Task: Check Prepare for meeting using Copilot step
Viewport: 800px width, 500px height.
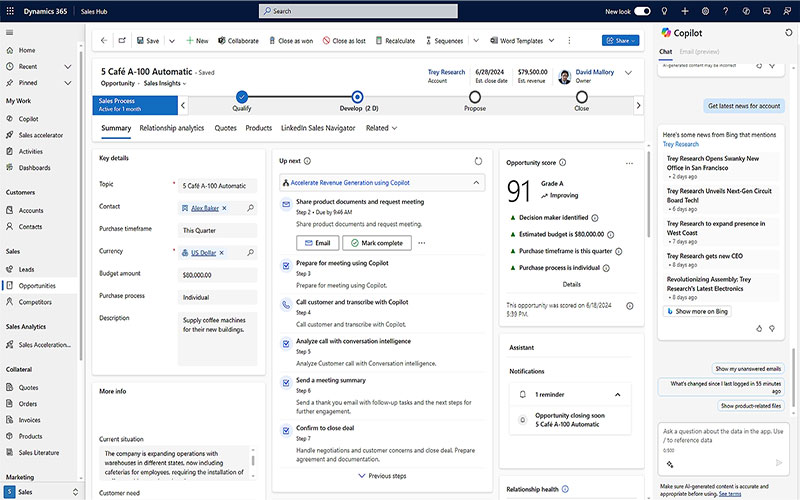Action: point(286,265)
